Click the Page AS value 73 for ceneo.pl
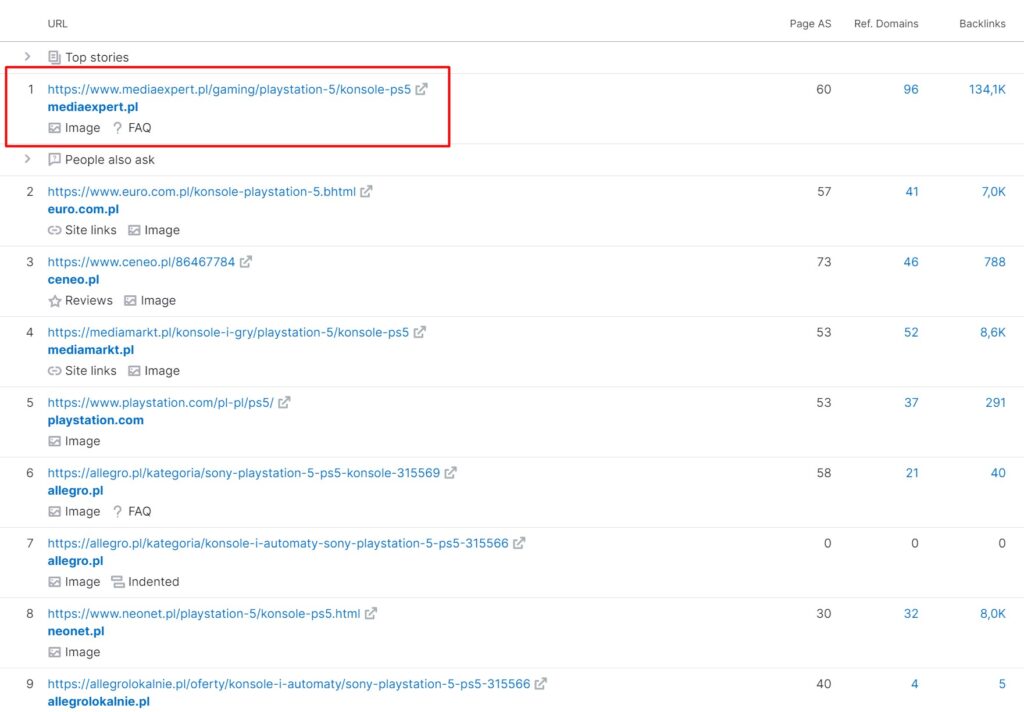The width and height of the screenshot is (1024, 712). tap(824, 262)
